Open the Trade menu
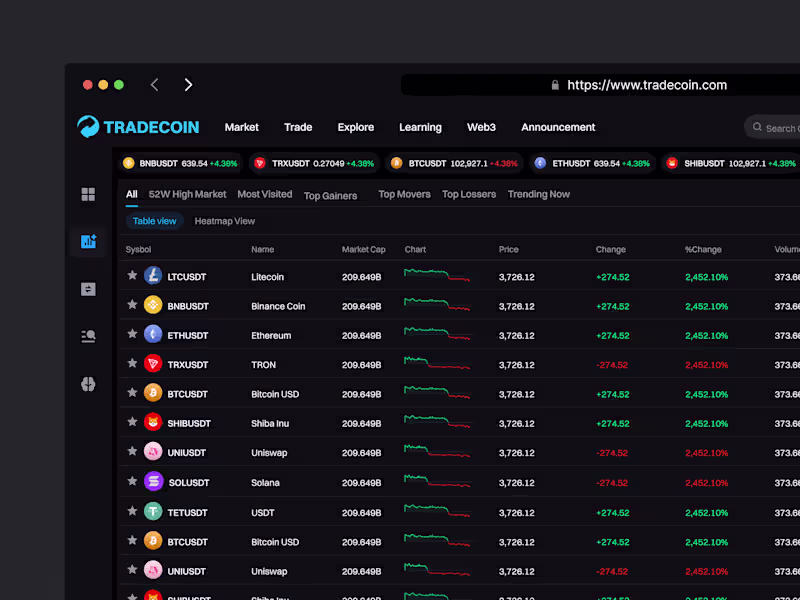This screenshot has width=800, height=600. pos(298,127)
